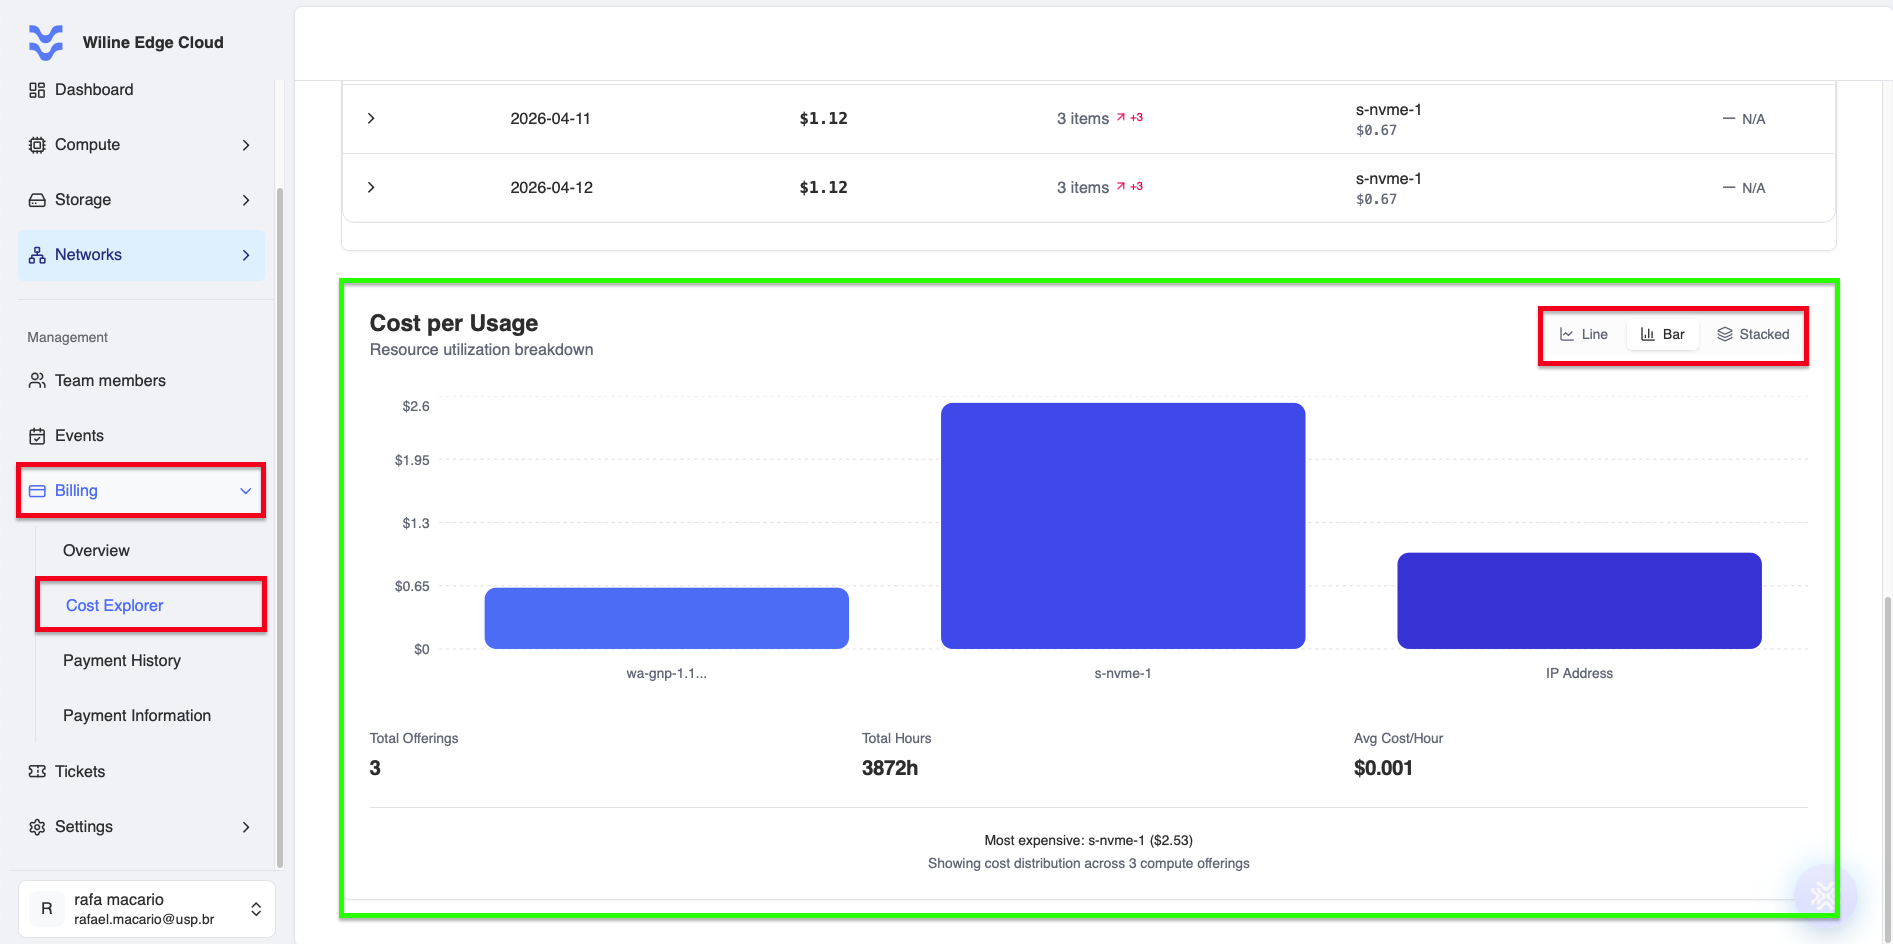Expand the Compute submenu chevron
Viewport: 1893px width, 944px height.
point(246,145)
